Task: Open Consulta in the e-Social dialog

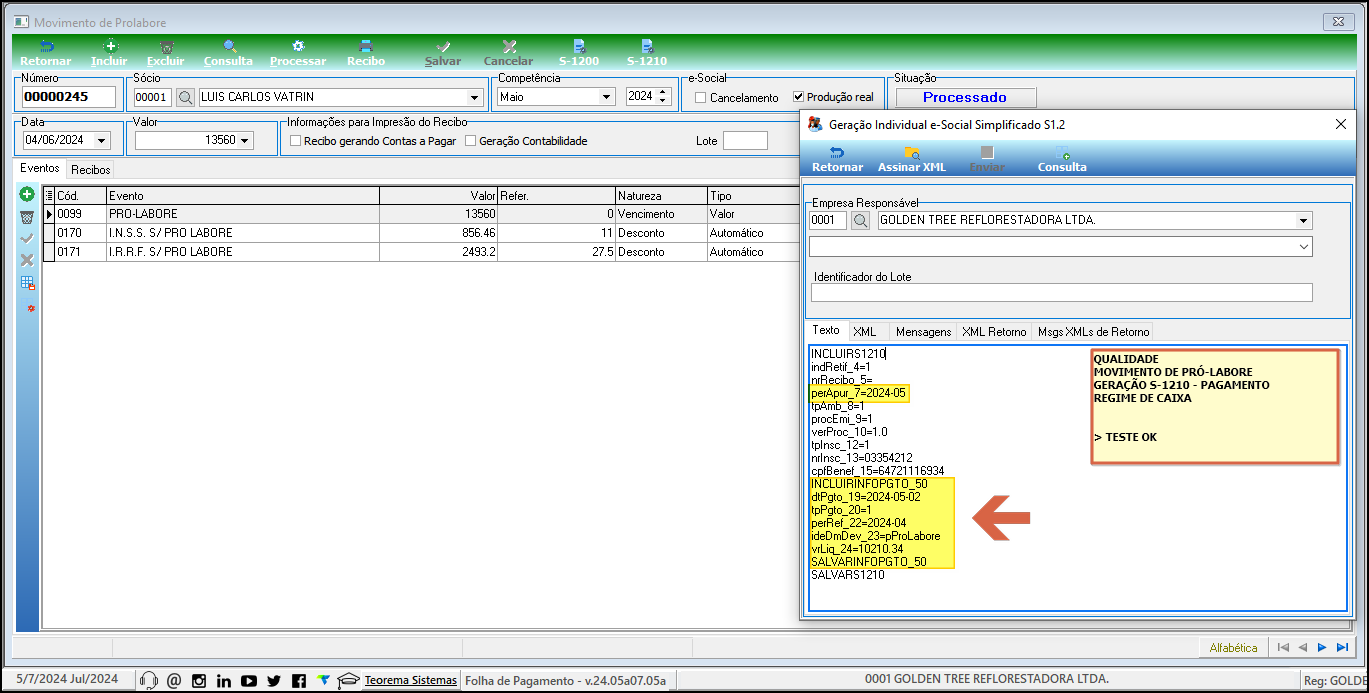Action: pos(1062,159)
